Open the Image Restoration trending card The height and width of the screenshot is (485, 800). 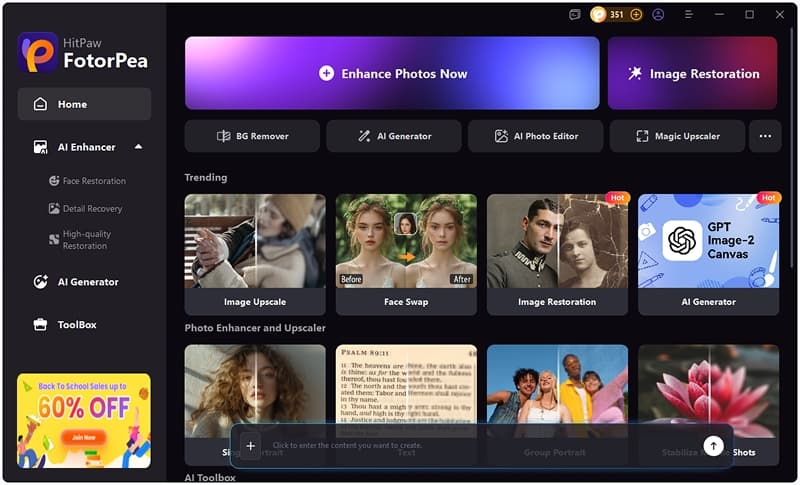[x=557, y=254]
